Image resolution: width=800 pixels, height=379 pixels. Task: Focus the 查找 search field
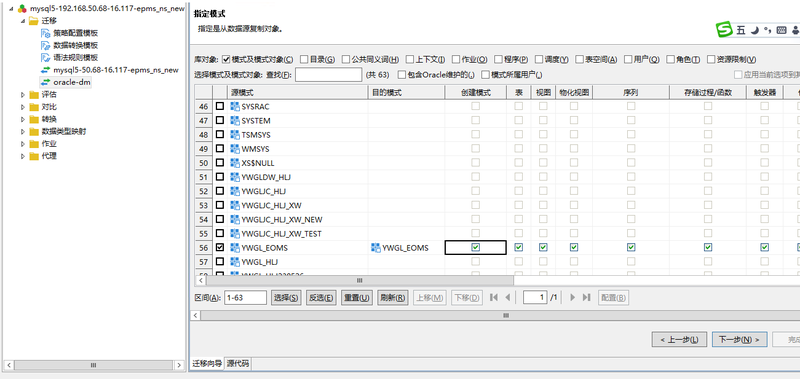click(x=329, y=75)
